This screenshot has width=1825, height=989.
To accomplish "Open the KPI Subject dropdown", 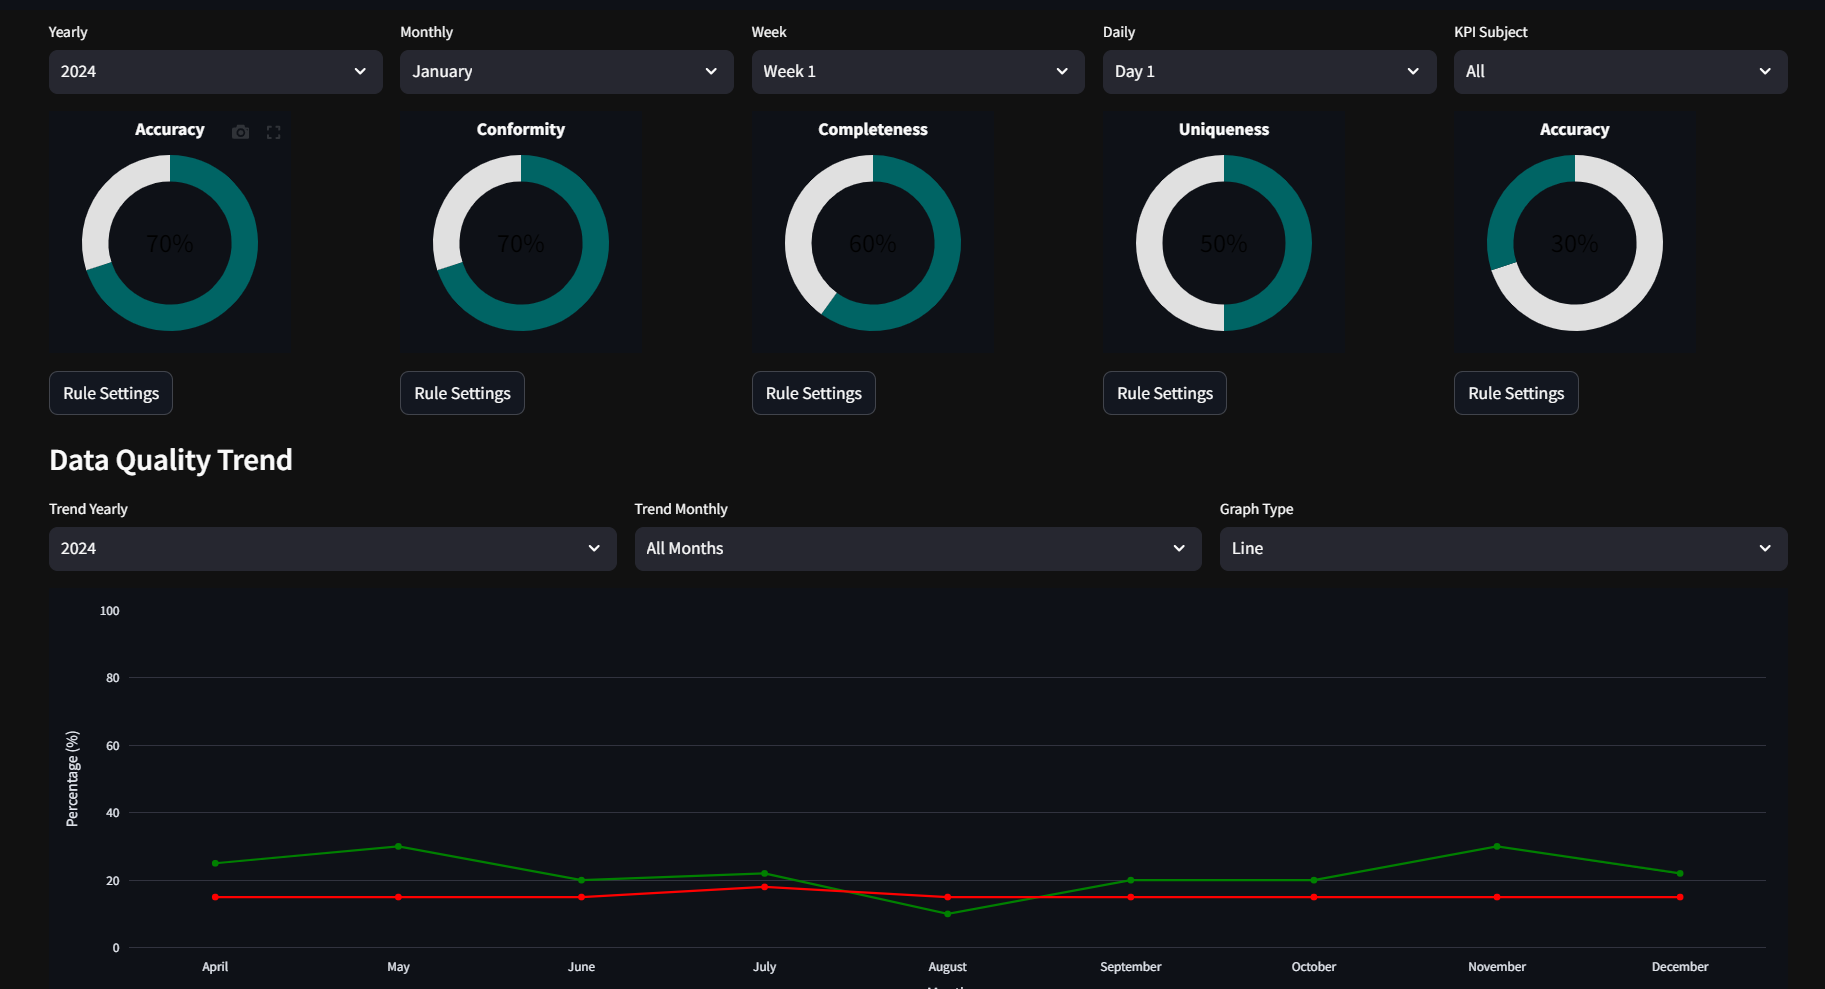I will (1619, 72).
